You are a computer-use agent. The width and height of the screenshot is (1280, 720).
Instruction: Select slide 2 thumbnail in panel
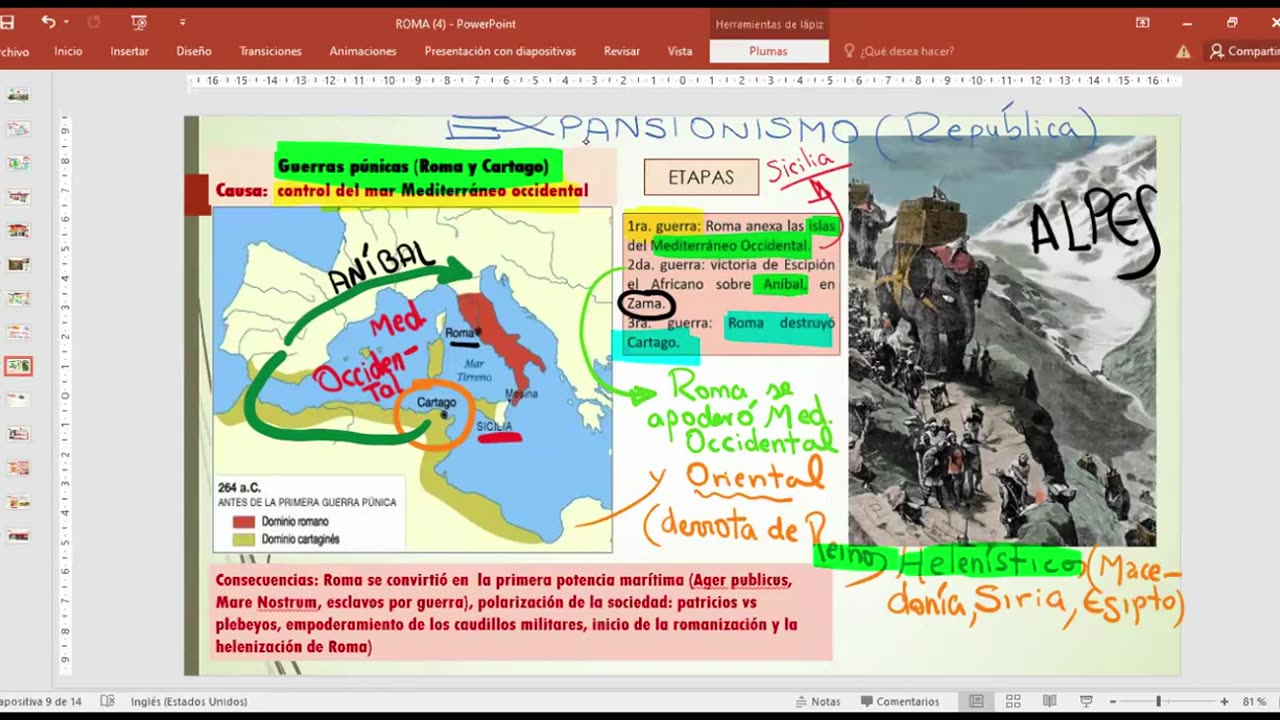click(18, 129)
